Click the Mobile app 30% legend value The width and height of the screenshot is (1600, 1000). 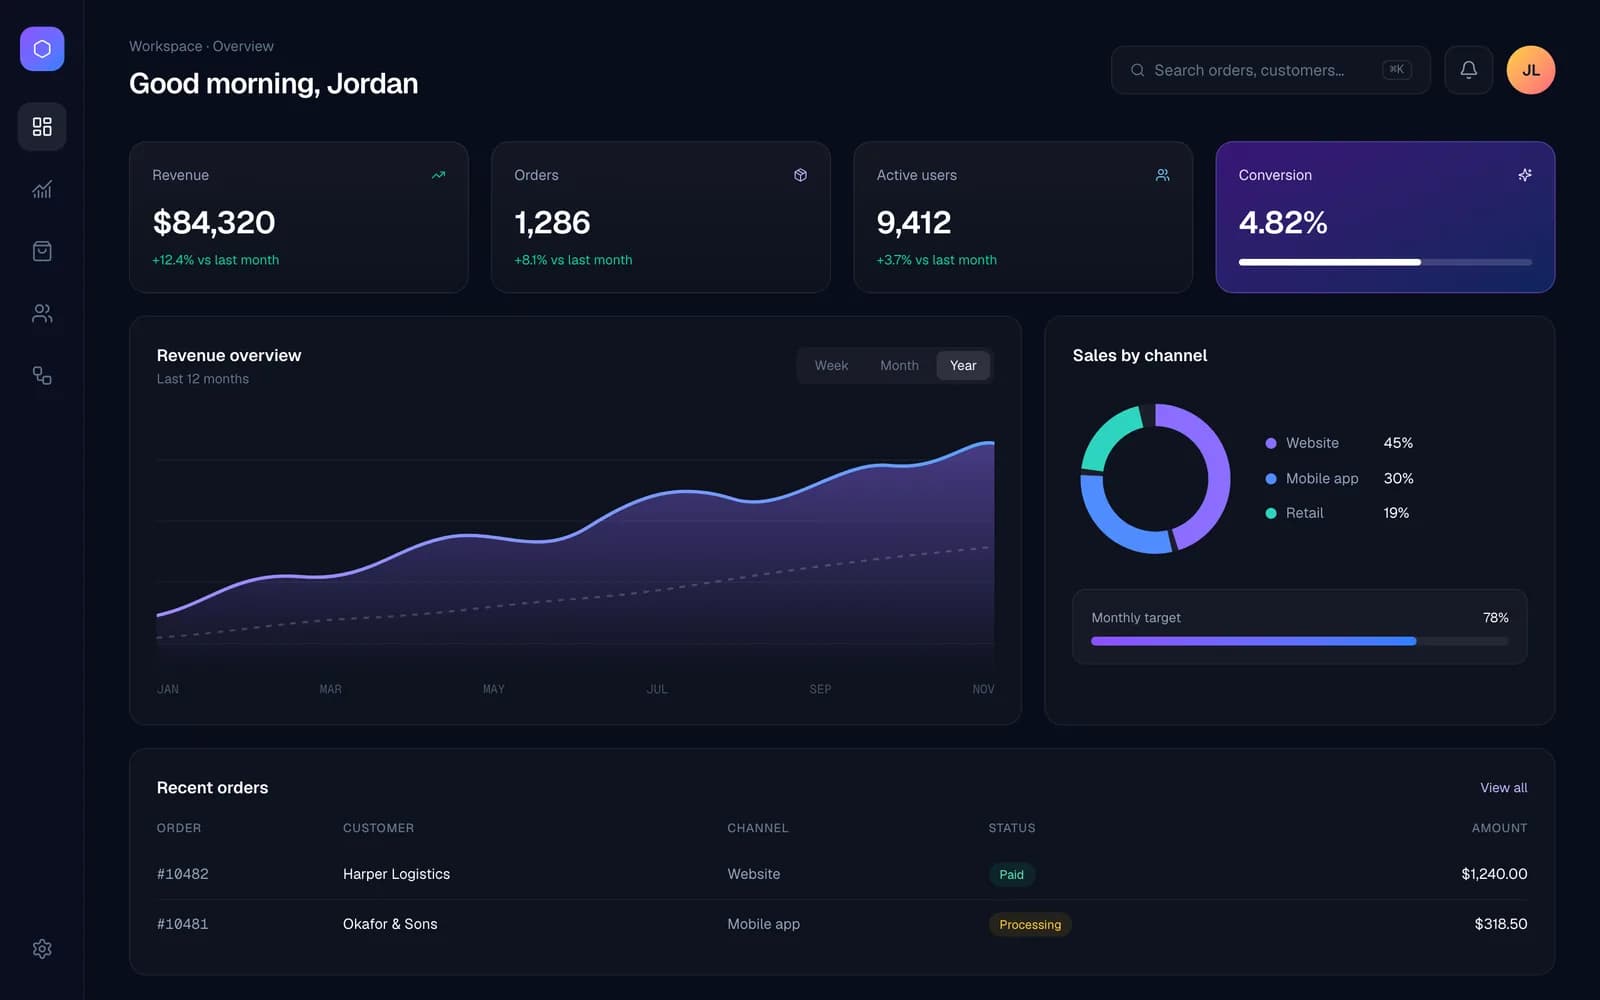1398,479
